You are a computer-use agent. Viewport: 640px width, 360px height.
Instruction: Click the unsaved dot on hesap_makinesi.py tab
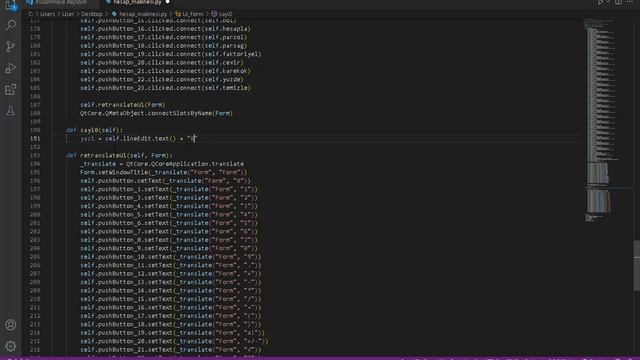point(167,2)
